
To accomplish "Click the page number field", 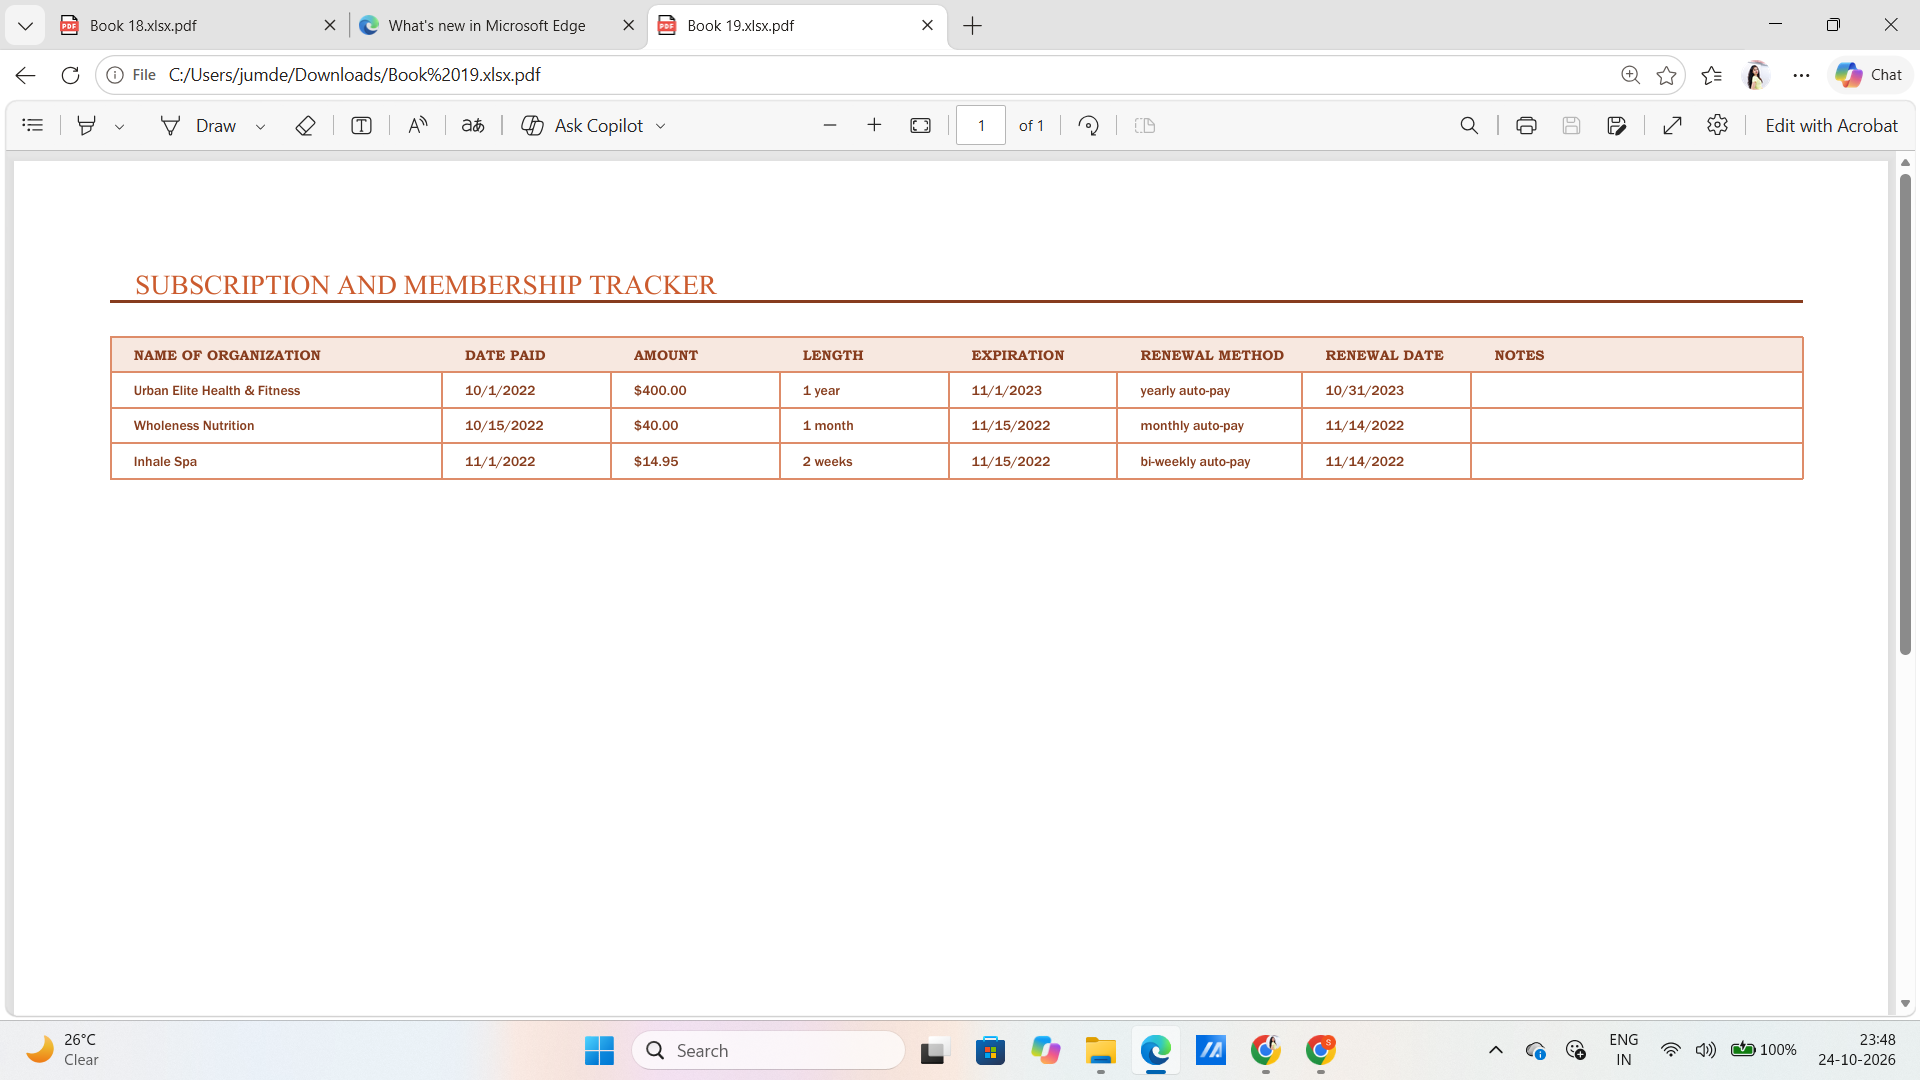I will (x=981, y=125).
